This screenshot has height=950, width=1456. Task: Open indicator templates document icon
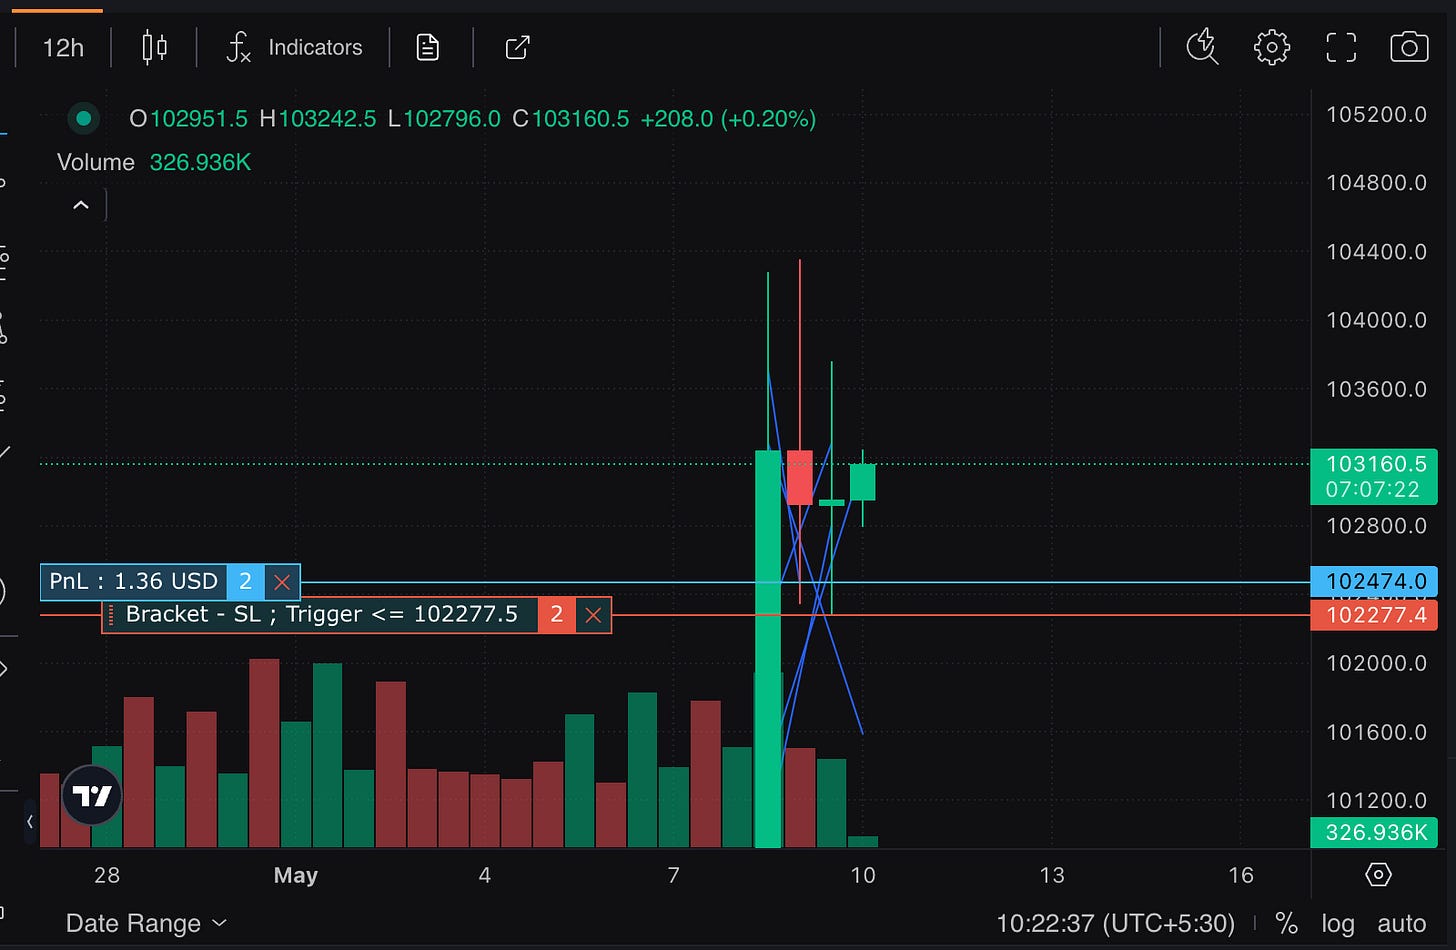[427, 46]
